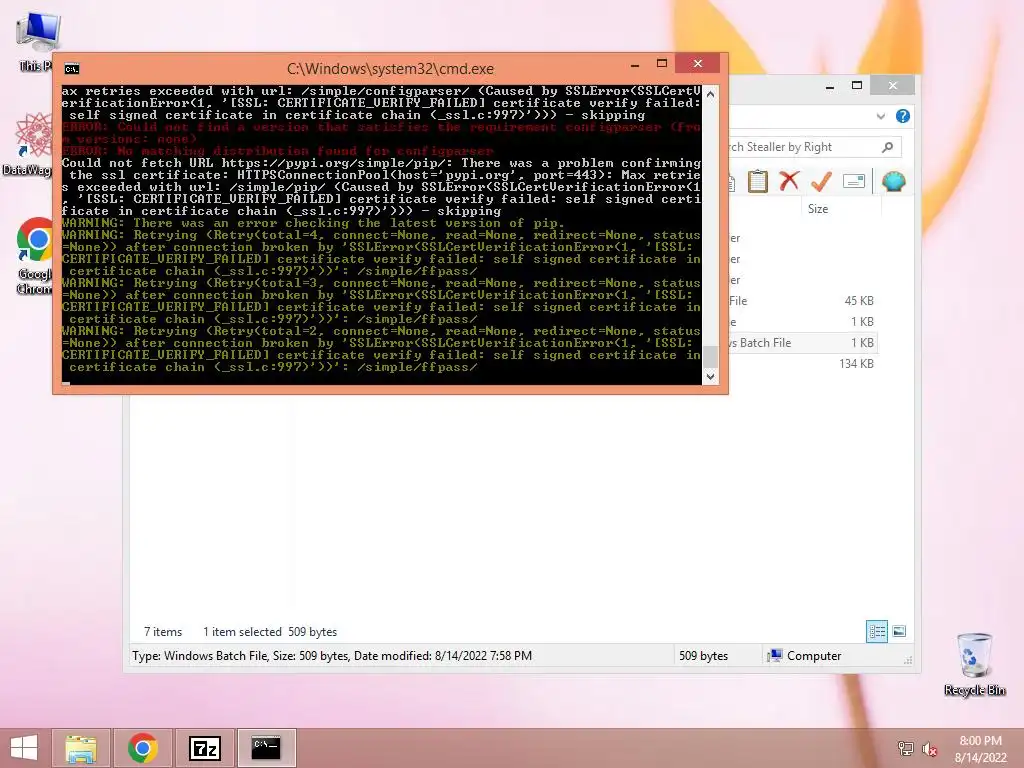Screen dimensions: 1024x768
Task: Switch to cmd window via taskbar icon
Action: [x=266, y=748]
